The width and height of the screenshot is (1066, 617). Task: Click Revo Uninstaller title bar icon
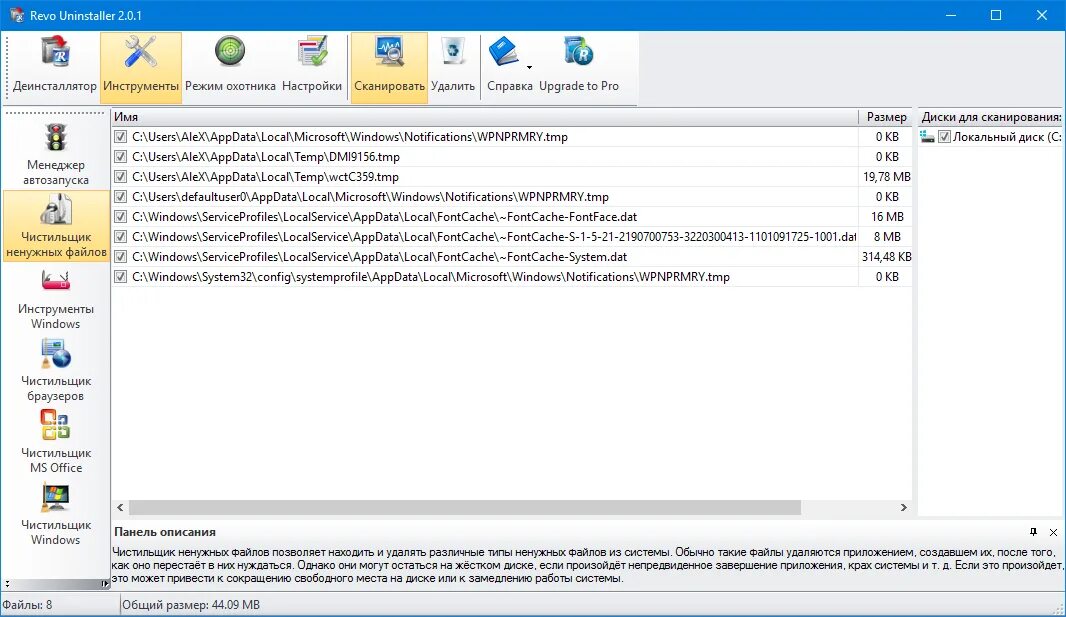coord(16,15)
